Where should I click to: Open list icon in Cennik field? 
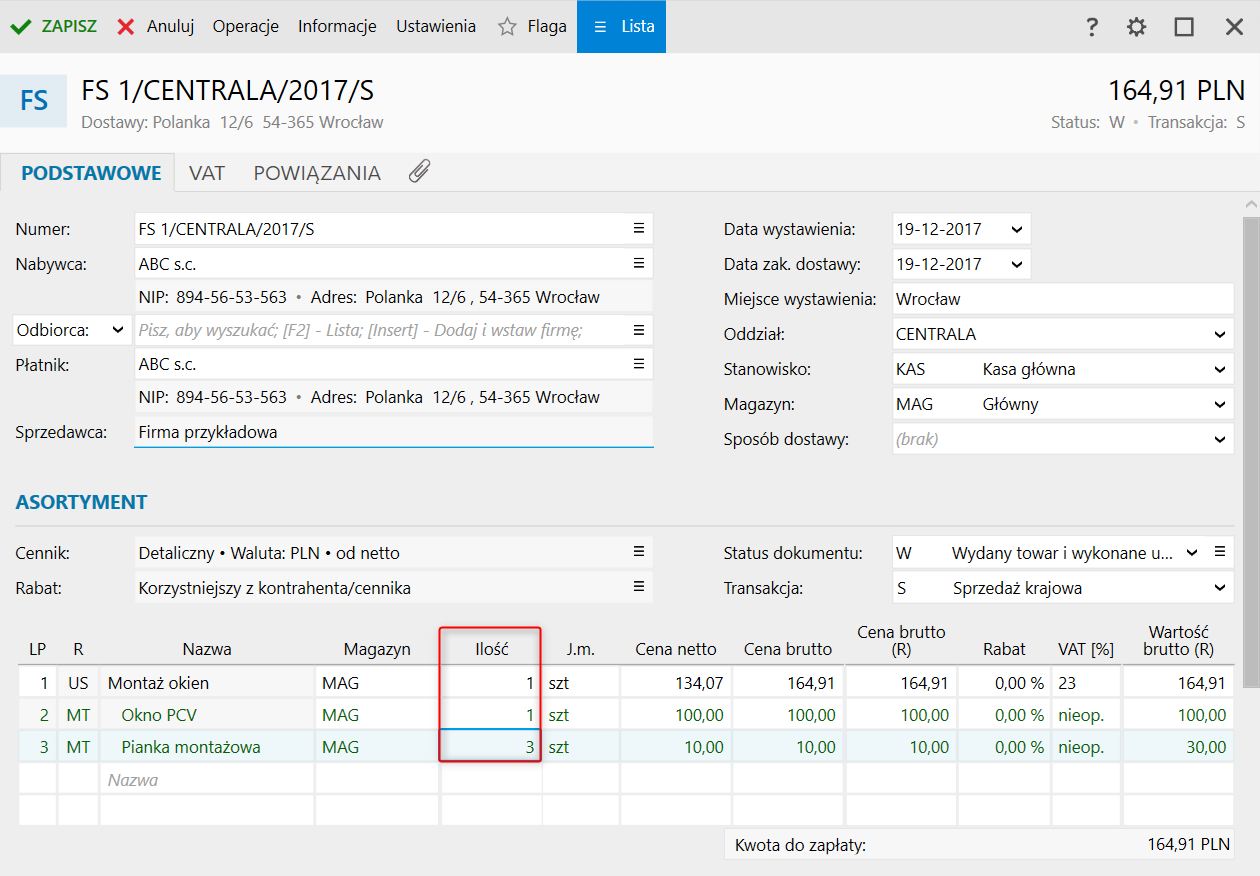[x=638, y=553]
